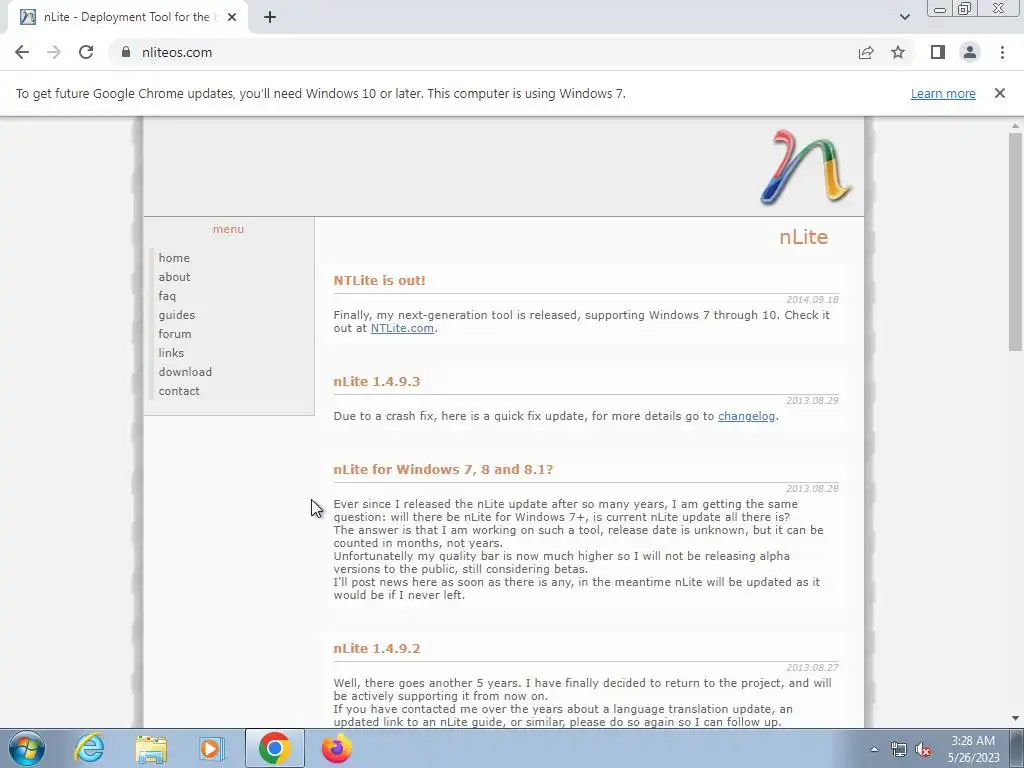Open the muted volume tray icon

click(923, 749)
